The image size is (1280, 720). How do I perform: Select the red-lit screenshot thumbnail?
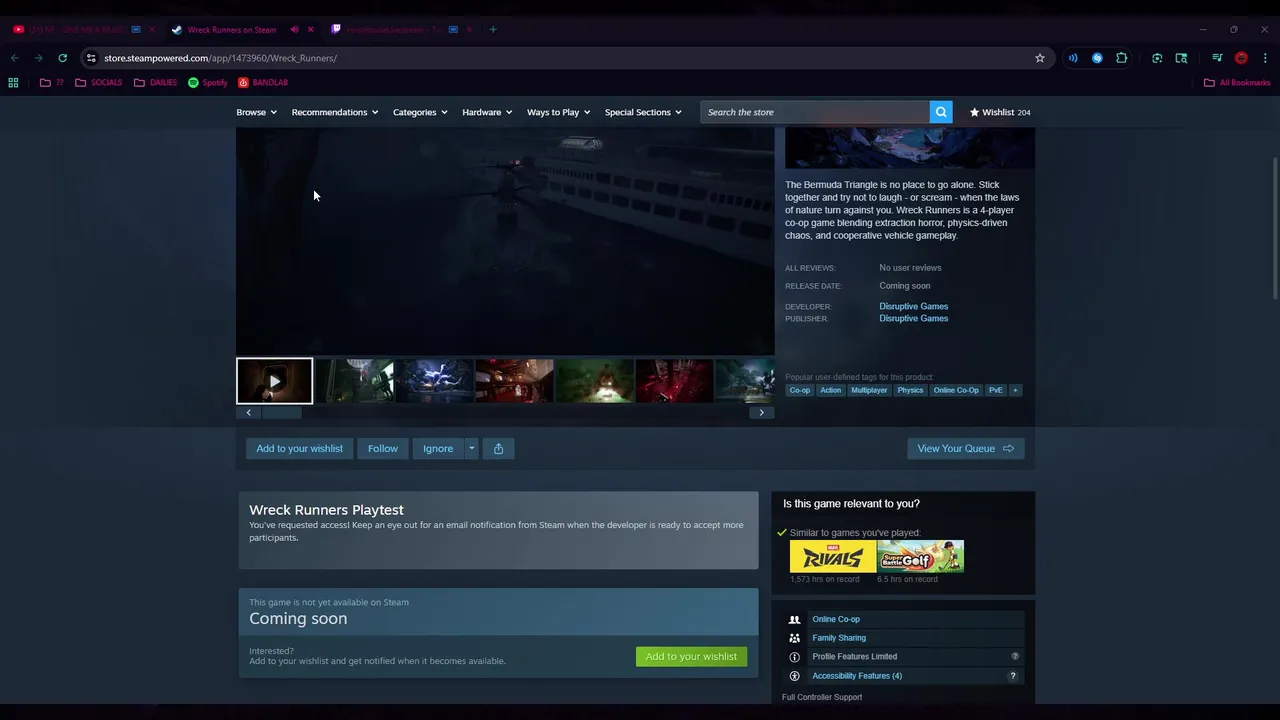pyautogui.click(x=674, y=381)
